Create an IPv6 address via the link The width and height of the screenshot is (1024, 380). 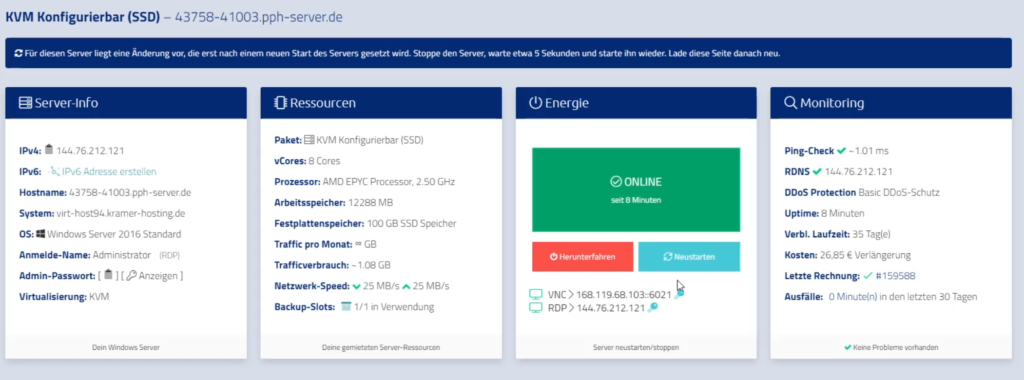109,172
